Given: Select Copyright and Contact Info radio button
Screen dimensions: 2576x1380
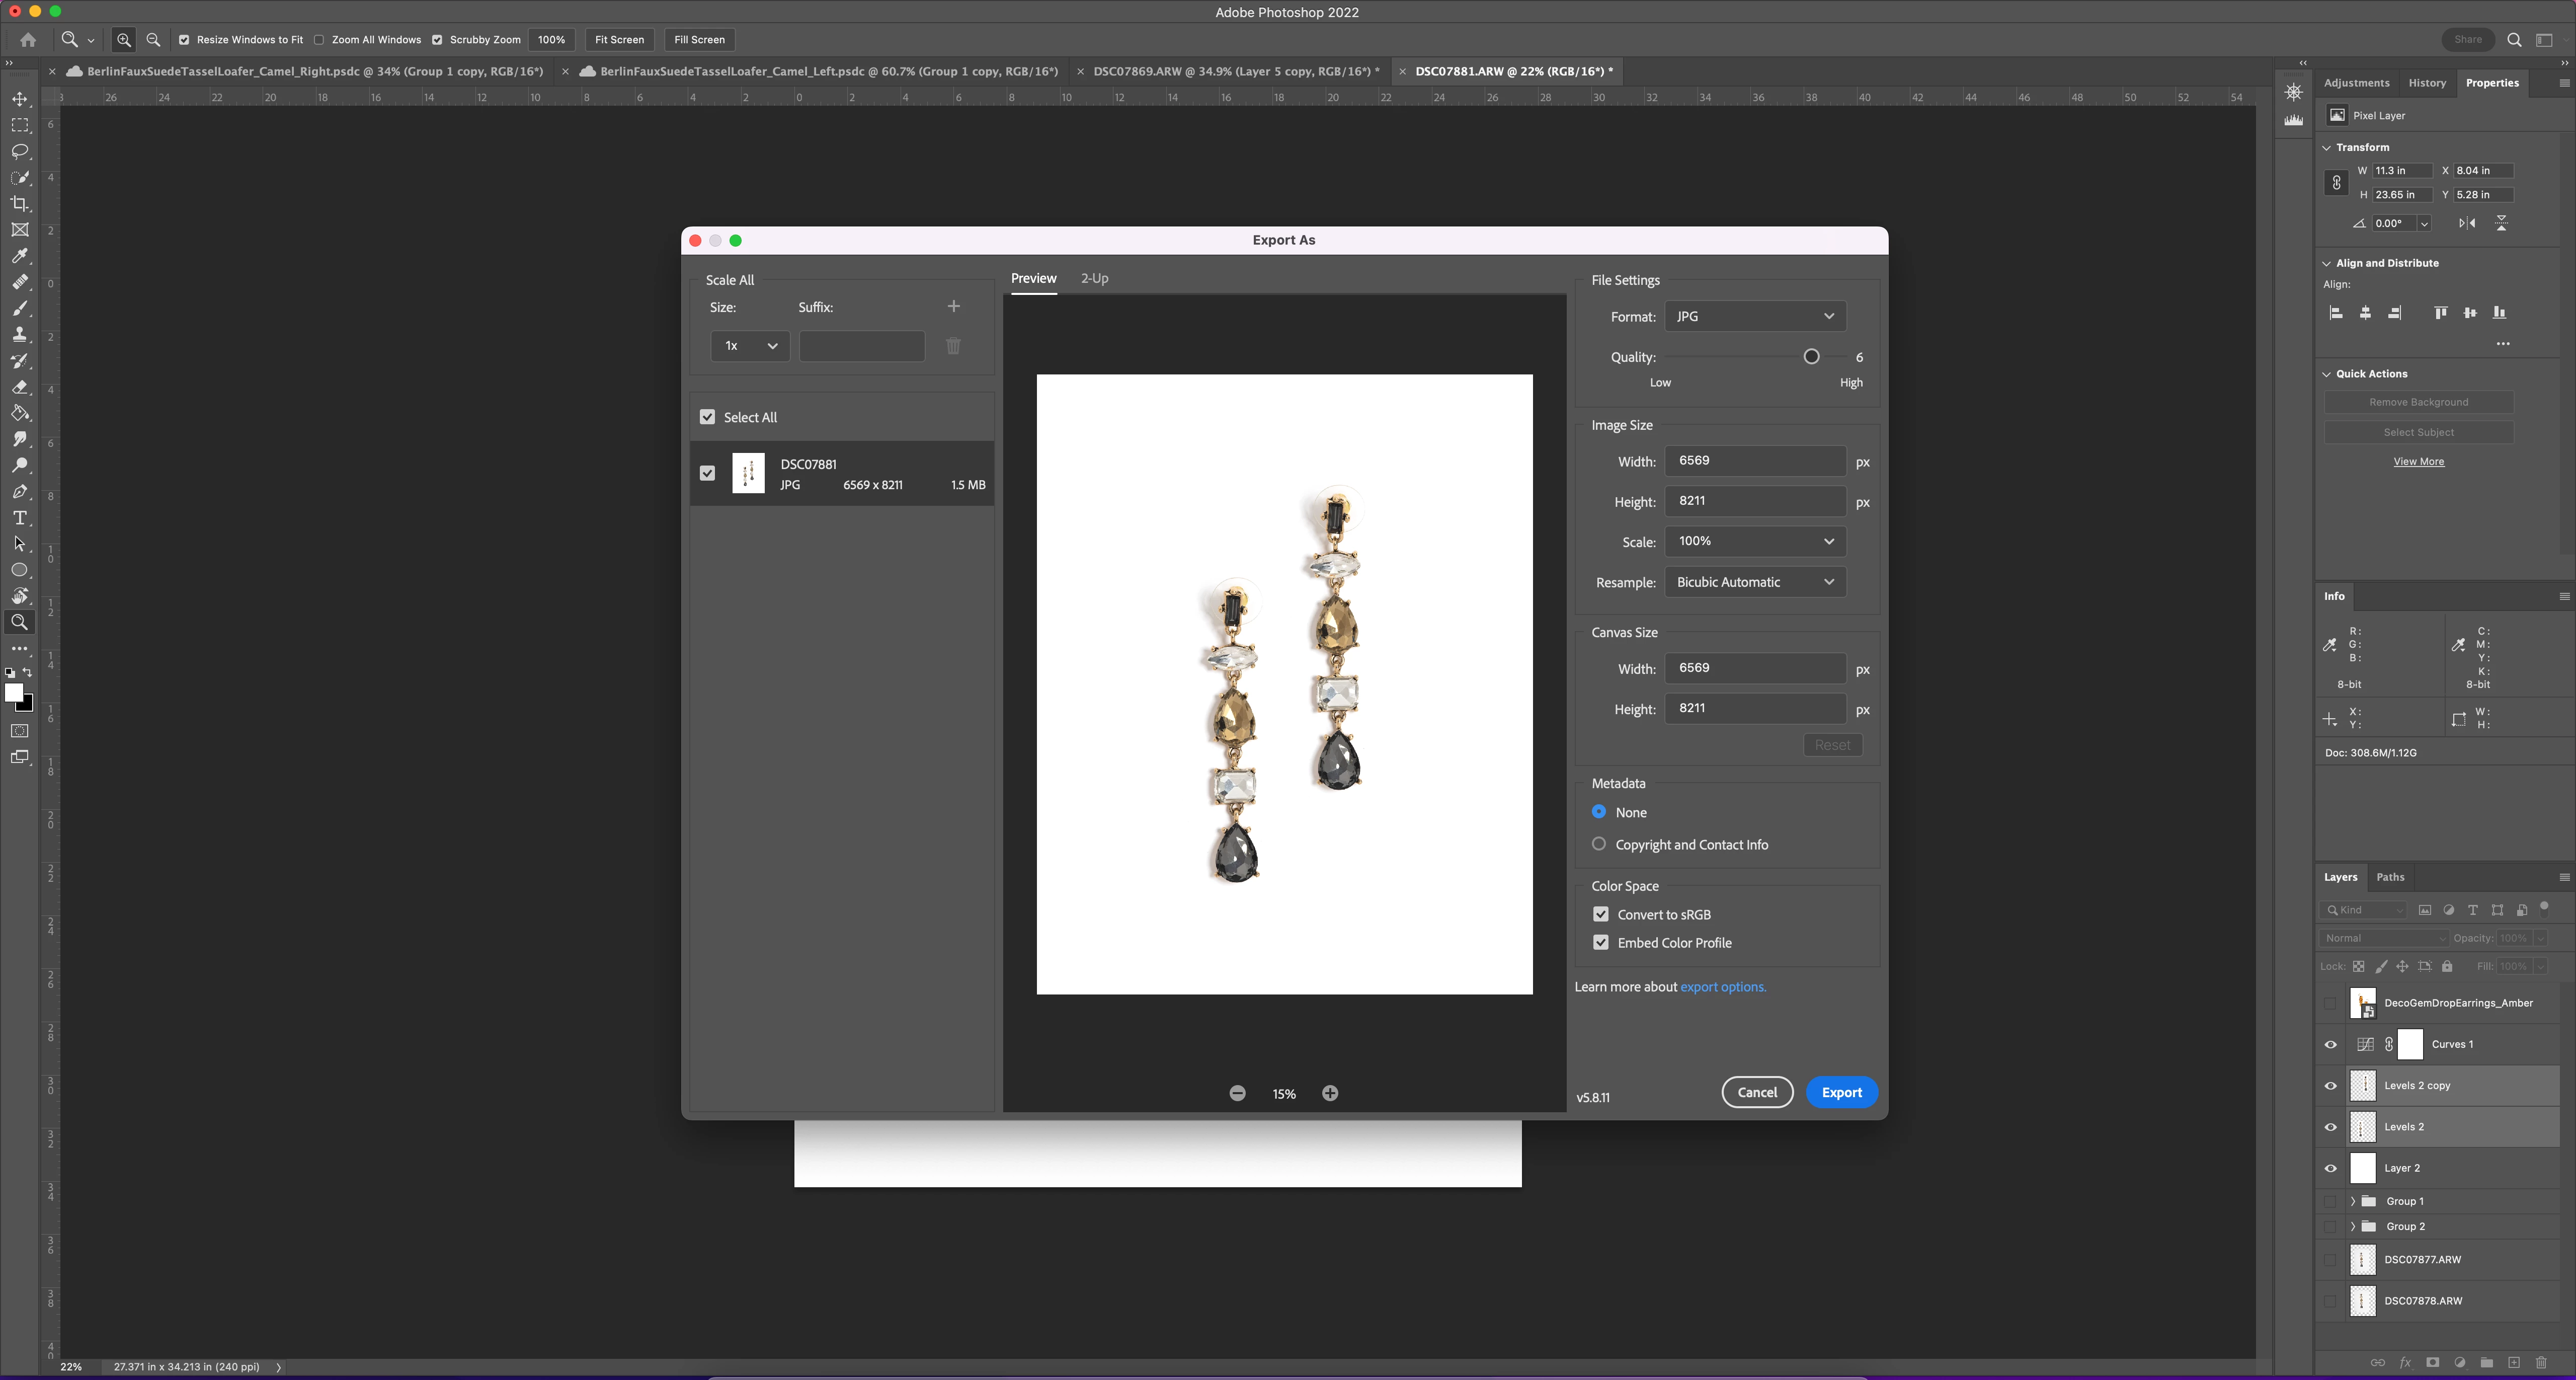Looking at the screenshot, I should coord(1599,844).
